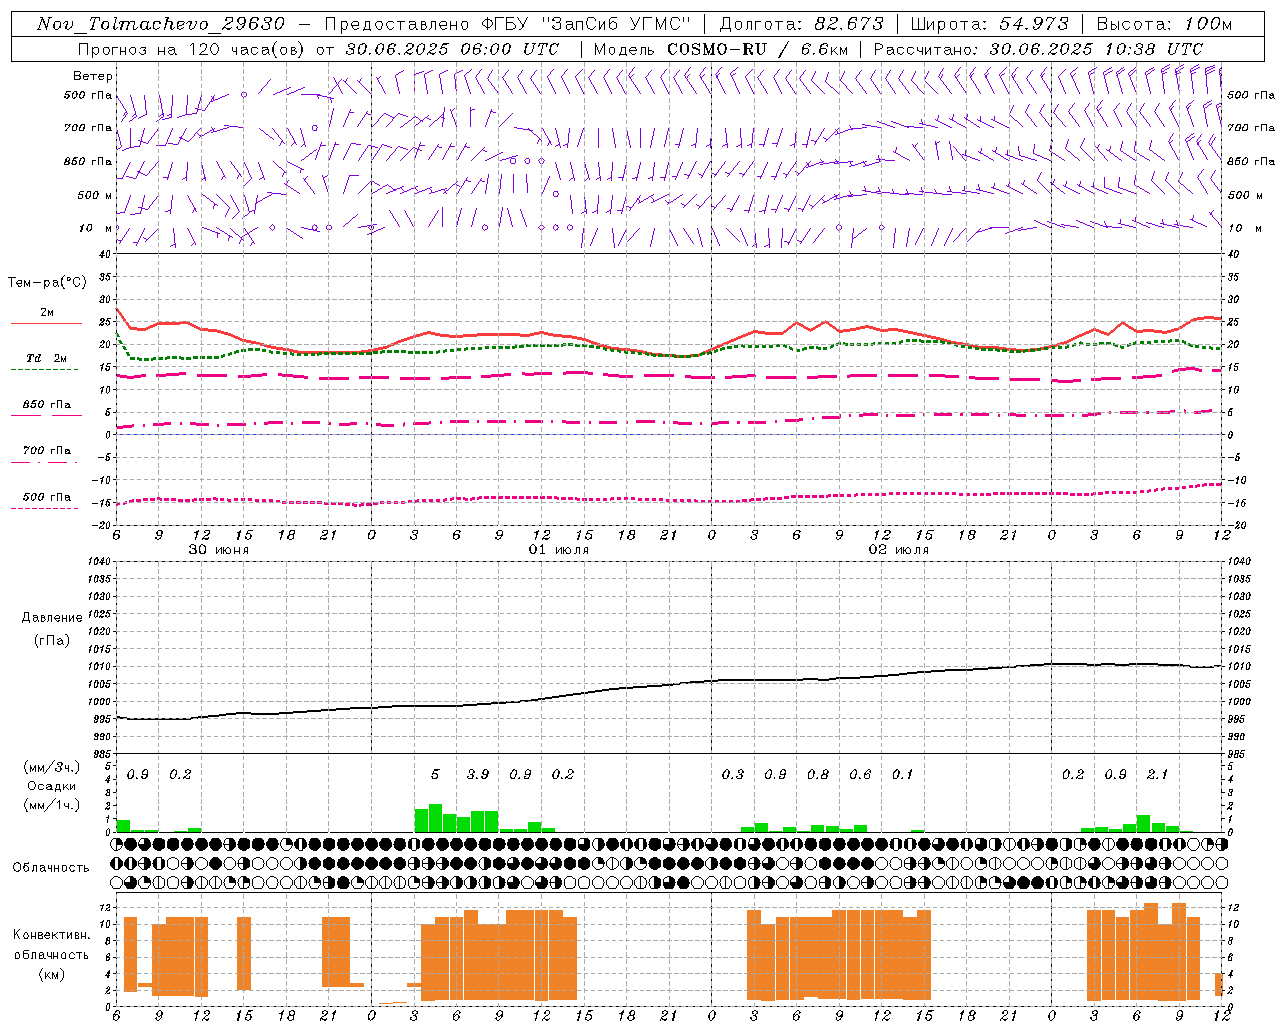Click the (мм/1ч.) hourly precipitation unit label

(50, 805)
